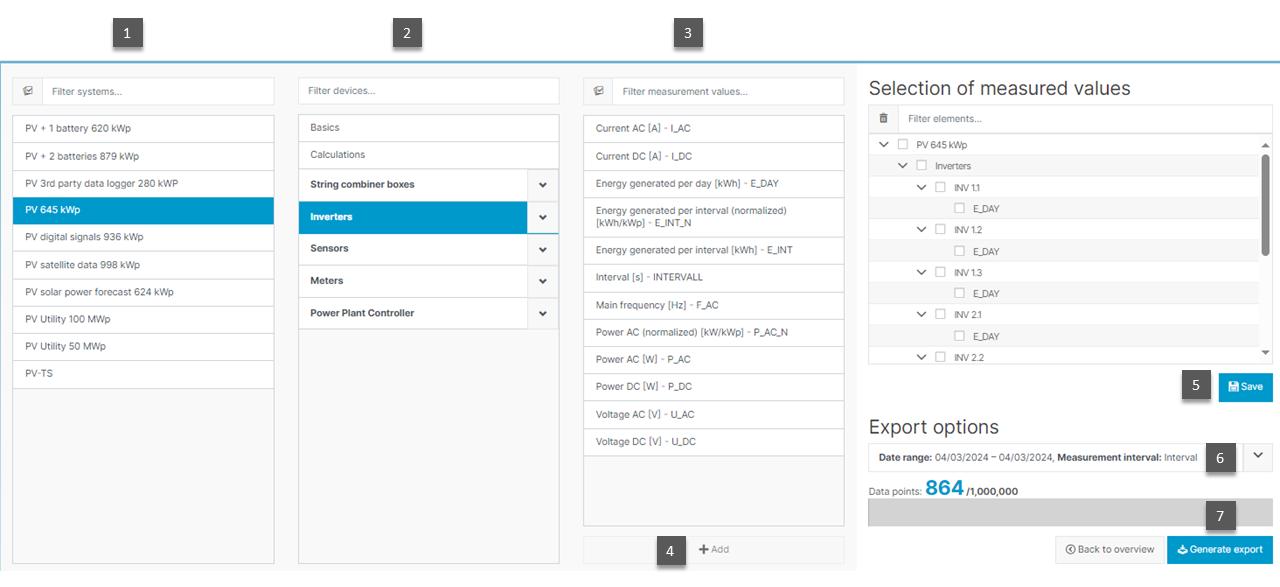Click the Generate export button
The height and width of the screenshot is (587, 1280).
(1220, 549)
